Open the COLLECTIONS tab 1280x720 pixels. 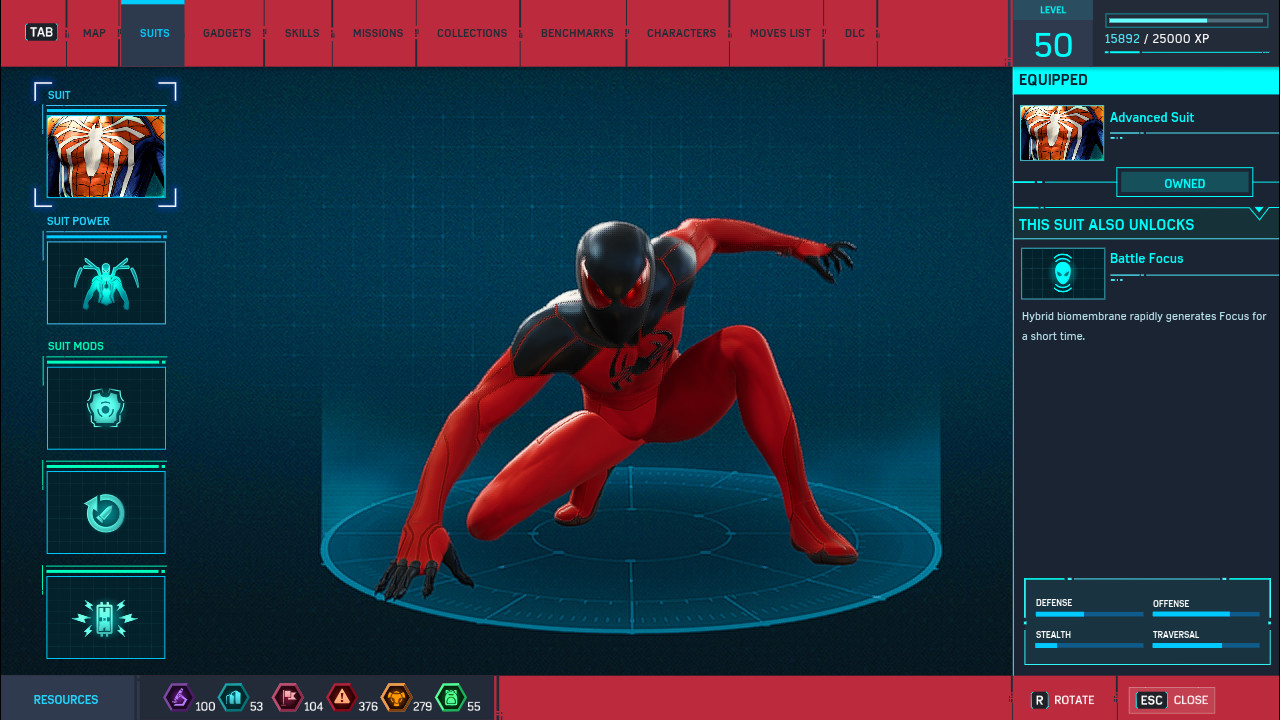pos(471,33)
